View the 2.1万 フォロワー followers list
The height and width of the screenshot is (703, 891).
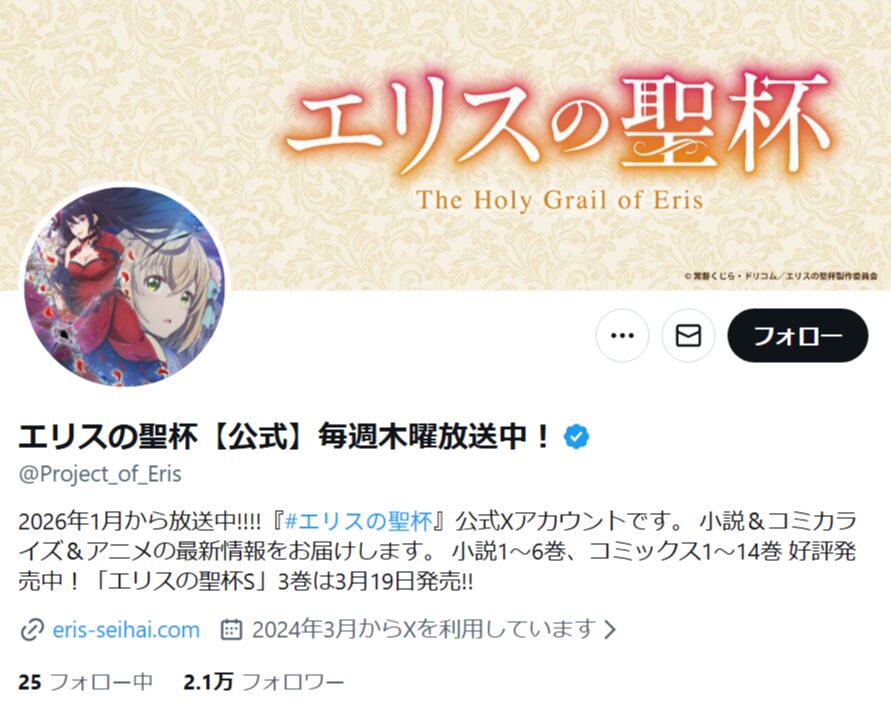(x=264, y=681)
